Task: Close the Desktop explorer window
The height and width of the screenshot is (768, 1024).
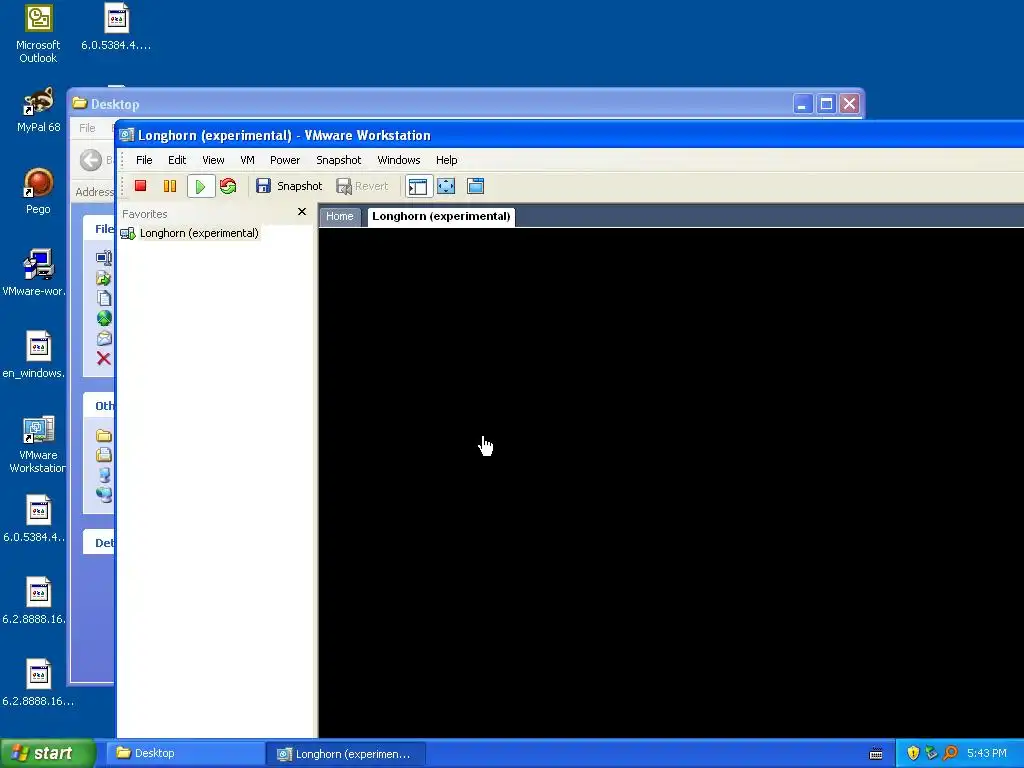Action: click(849, 104)
